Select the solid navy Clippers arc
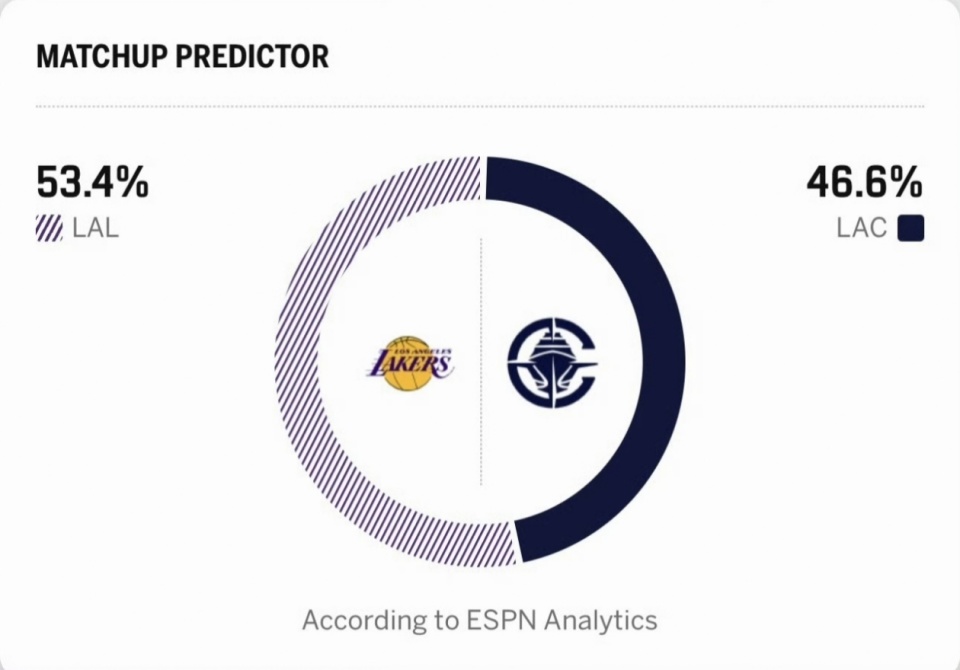This screenshot has width=960, height=670. pyautogui.click(x=665, y=360)
